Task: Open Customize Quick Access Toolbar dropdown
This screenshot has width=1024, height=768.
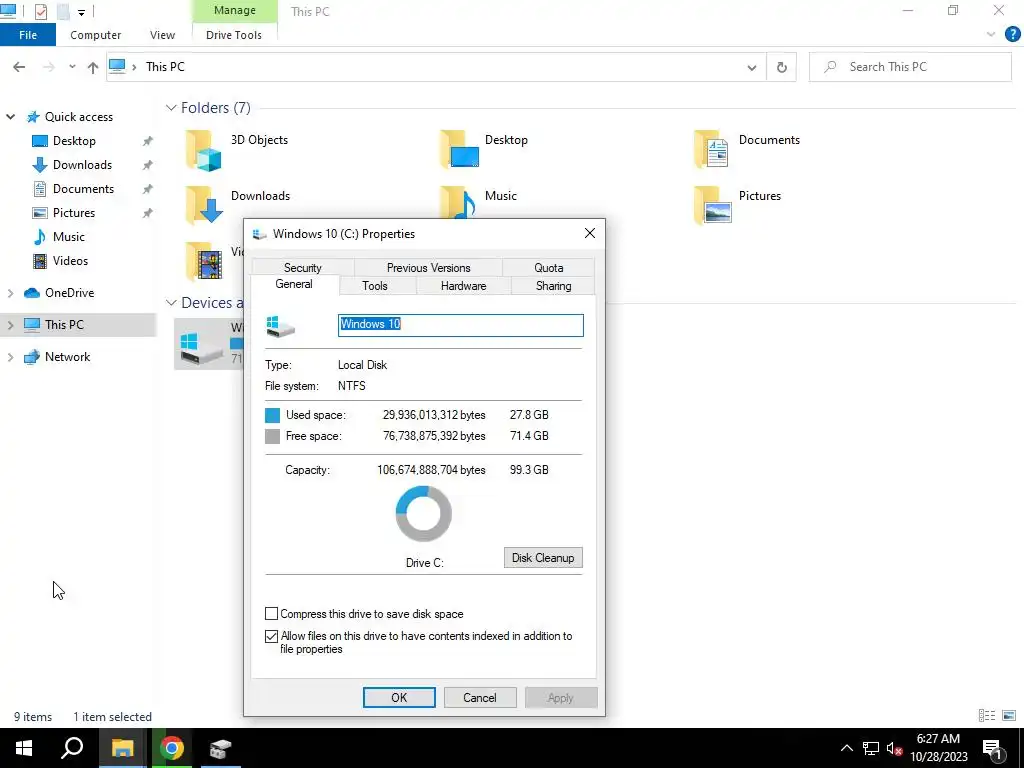Action: click(81, 12)
